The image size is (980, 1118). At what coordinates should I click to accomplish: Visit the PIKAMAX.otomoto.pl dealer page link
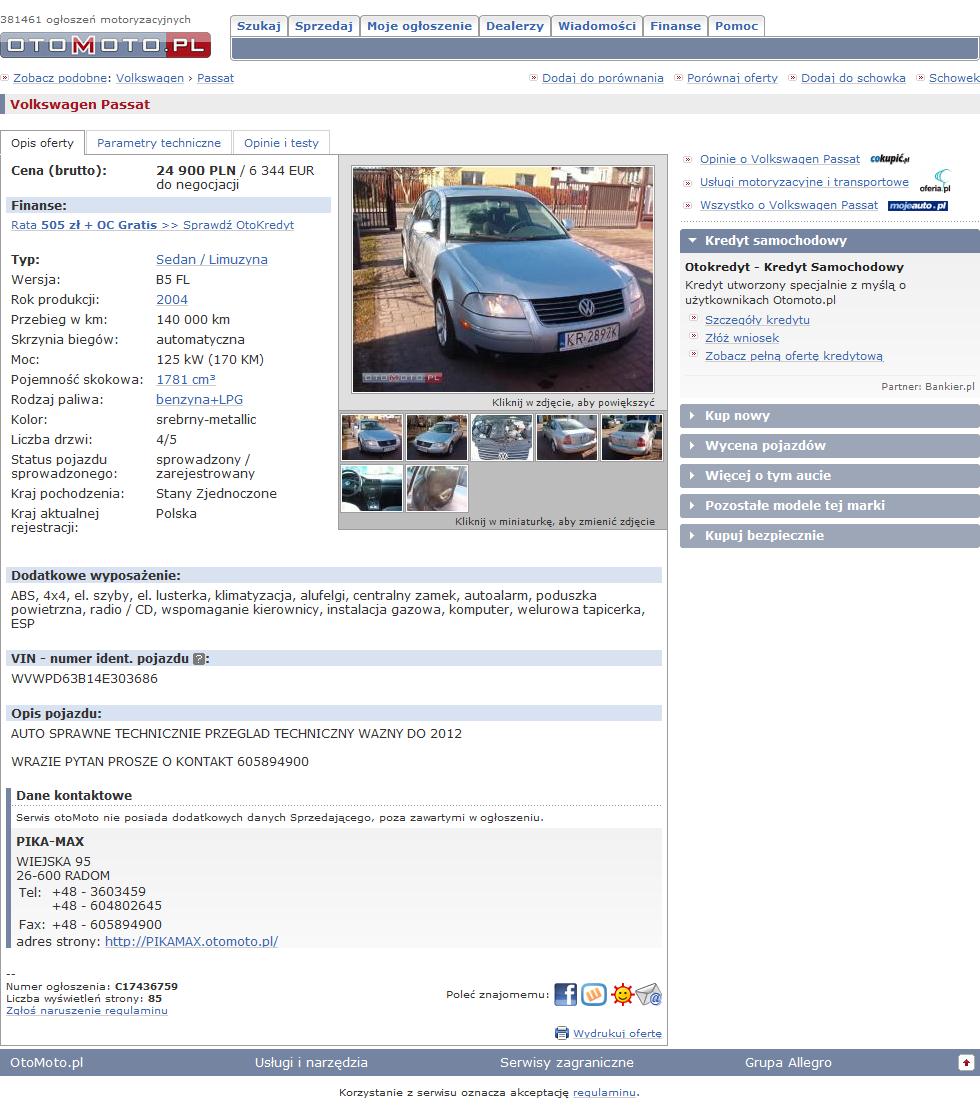[x=191, y=941]
